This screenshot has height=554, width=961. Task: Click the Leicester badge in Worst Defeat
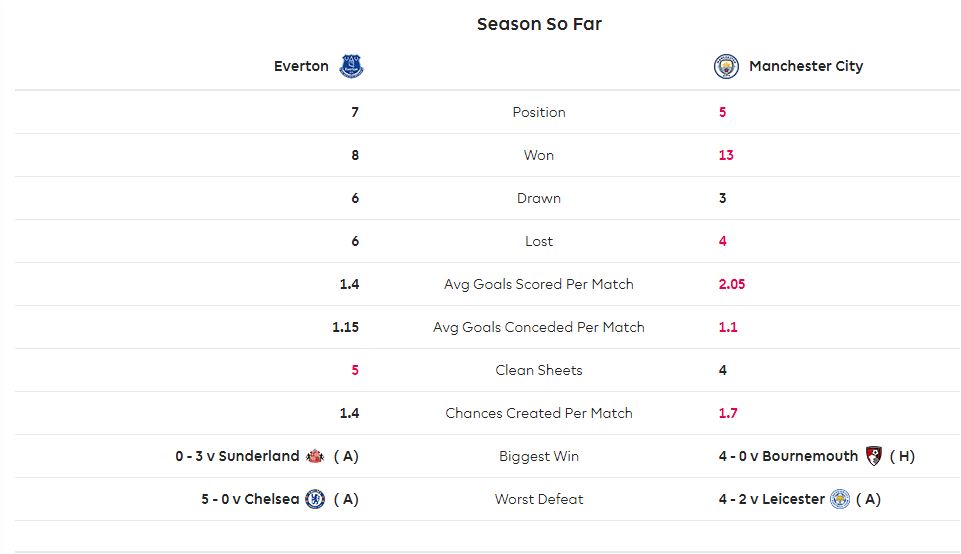point(840,499)
